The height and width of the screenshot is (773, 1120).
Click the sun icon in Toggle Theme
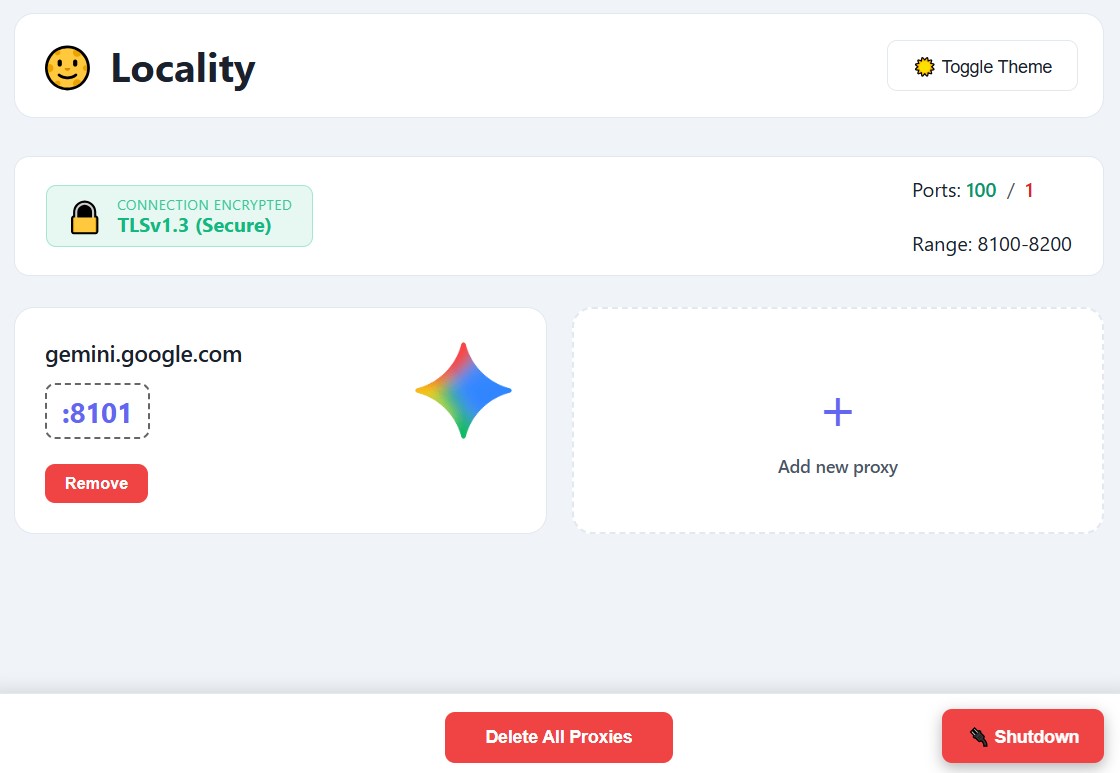pyautogui.click(x=924, y=67)
